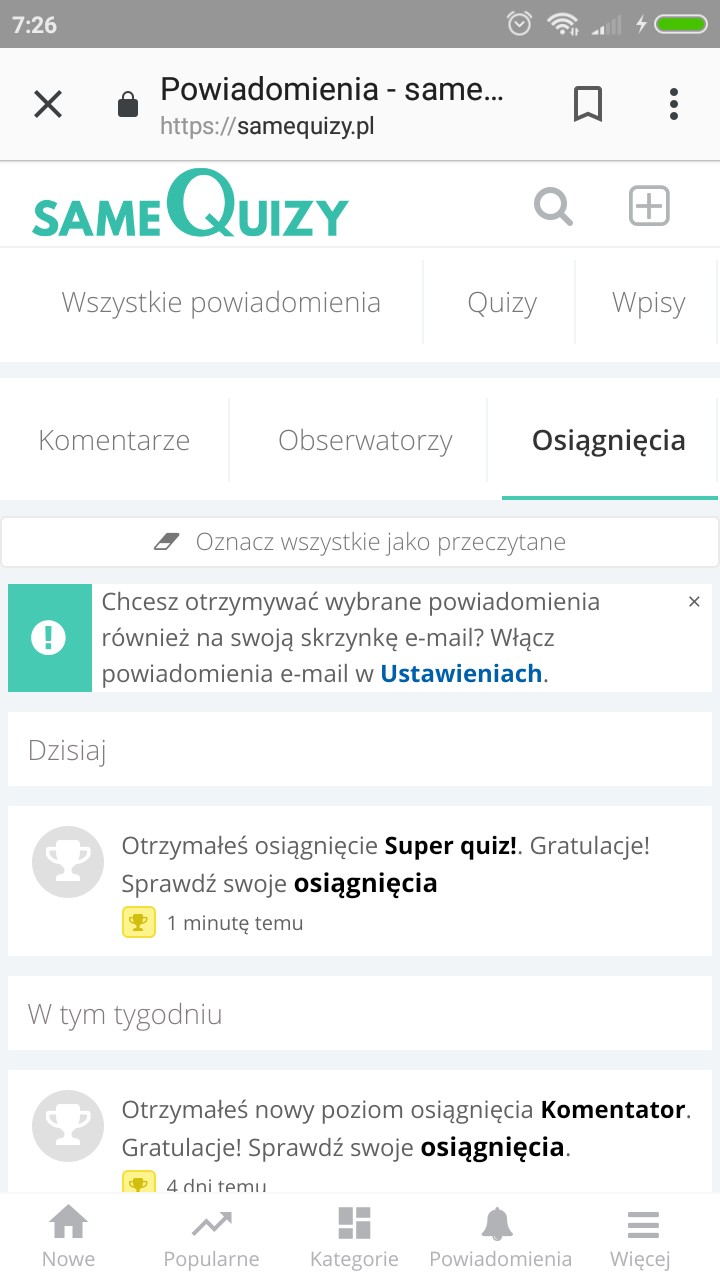Open the search magnifier icon
Image resolution: width=720 pixels, height=1280 pixels.
553,207
